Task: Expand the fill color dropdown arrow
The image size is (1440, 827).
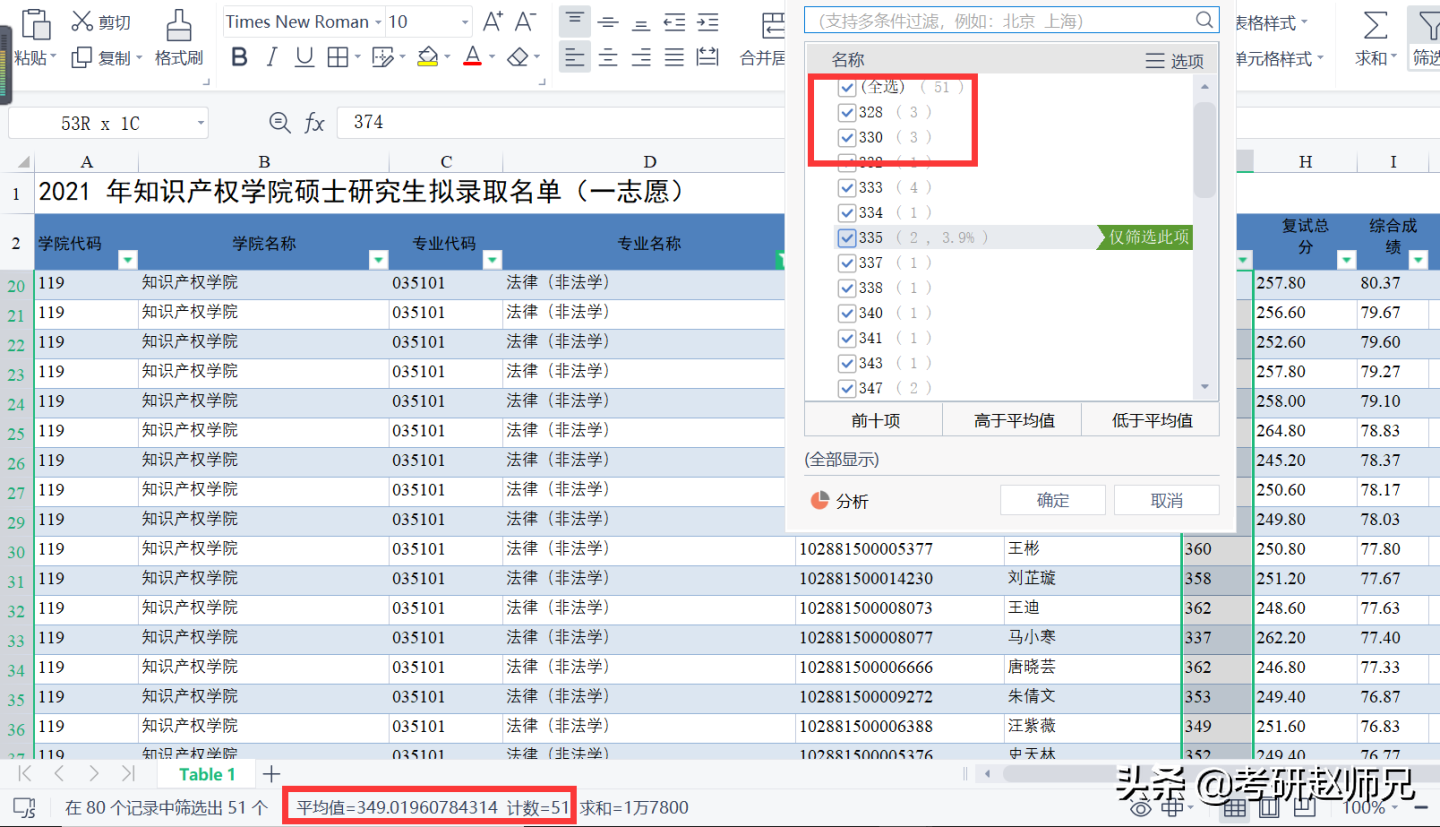Action: (448, 57)
